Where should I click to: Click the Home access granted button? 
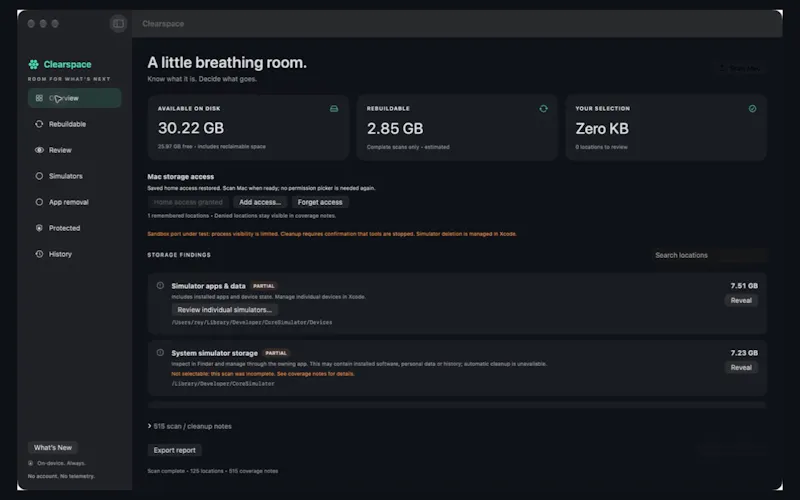coord(188,202)
